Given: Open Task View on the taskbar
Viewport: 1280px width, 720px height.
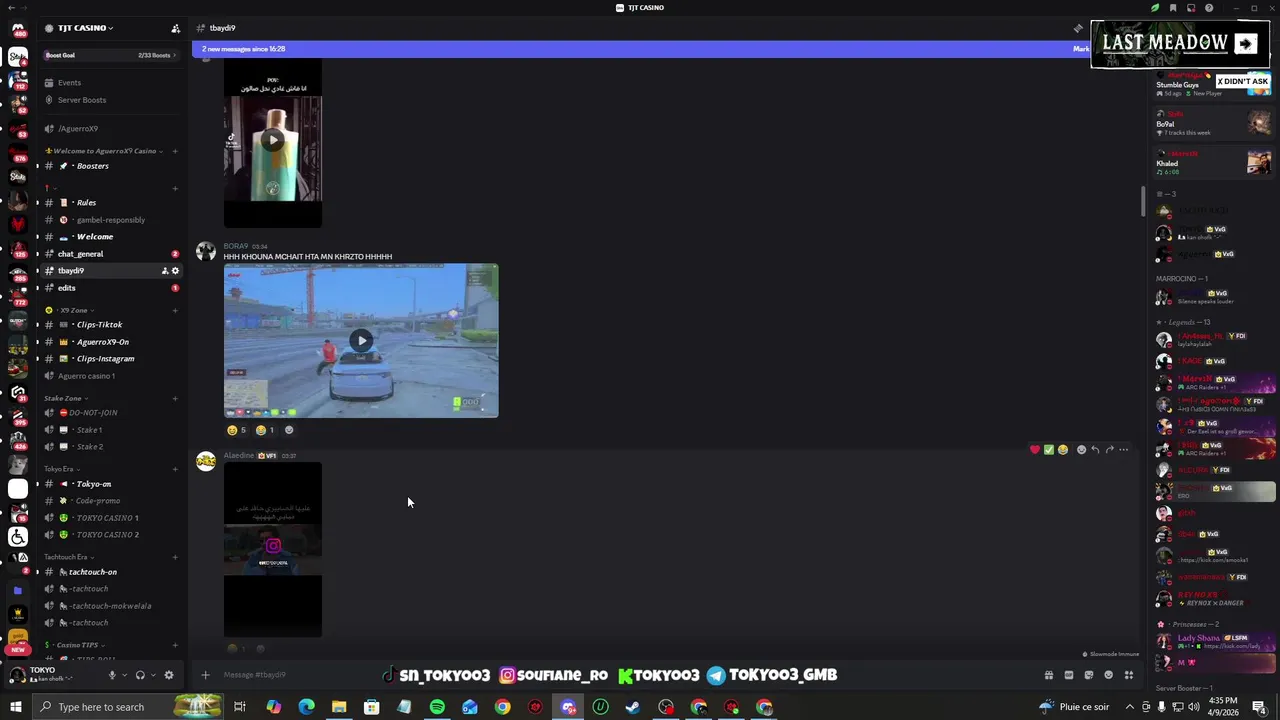Looking at the screenshot, I should click(x=240, y=707).
